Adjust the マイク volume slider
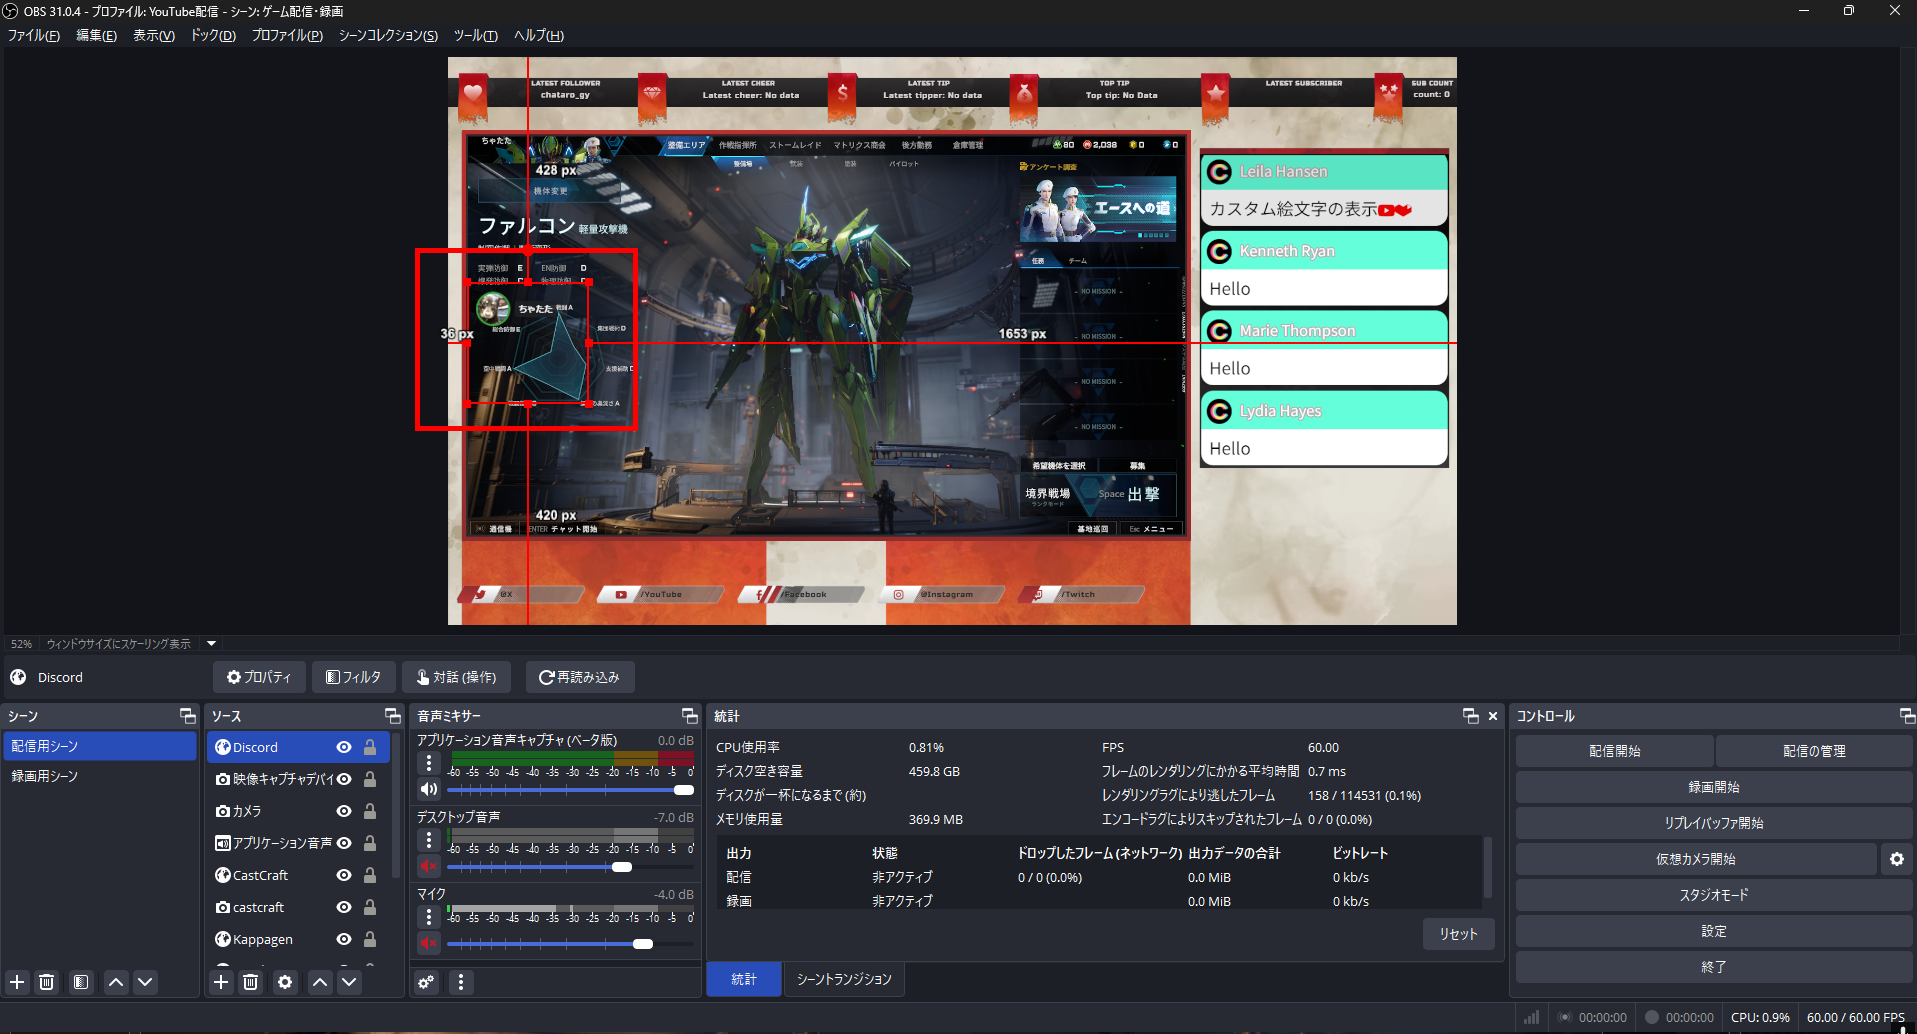Viewport: 1917px width, 1034px height. pos(644,943)
